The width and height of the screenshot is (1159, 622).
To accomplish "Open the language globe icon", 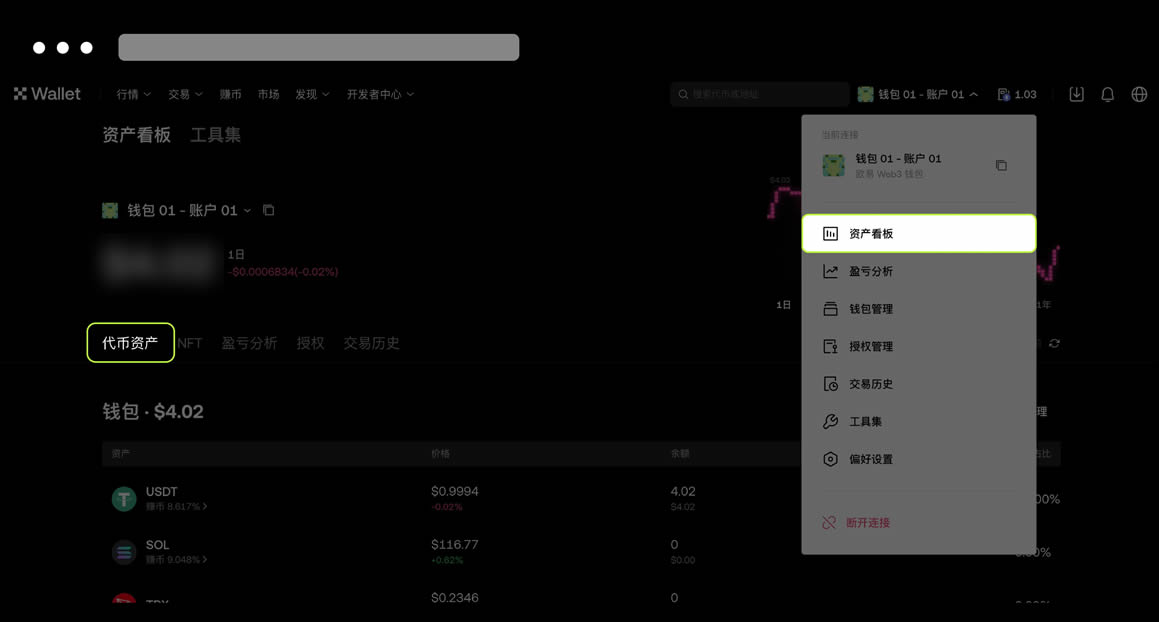I will 1138,93.
